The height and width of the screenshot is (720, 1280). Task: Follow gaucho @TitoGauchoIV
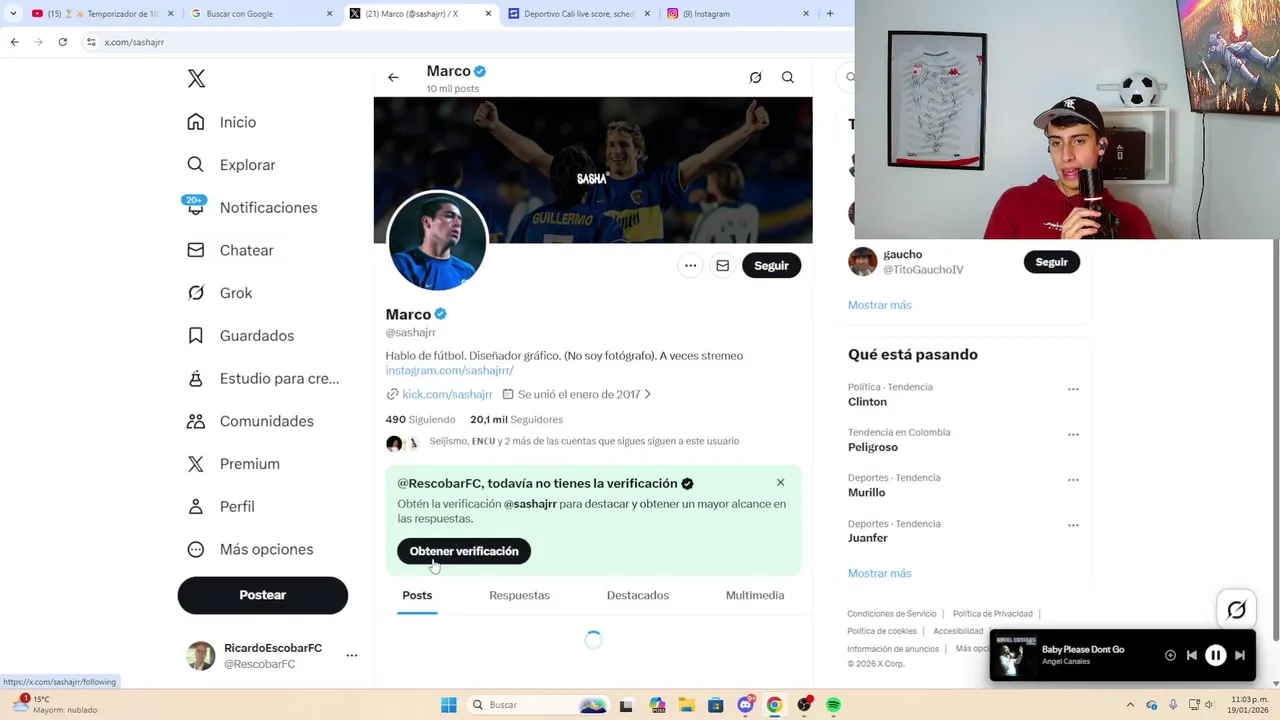click(1051, 262)
